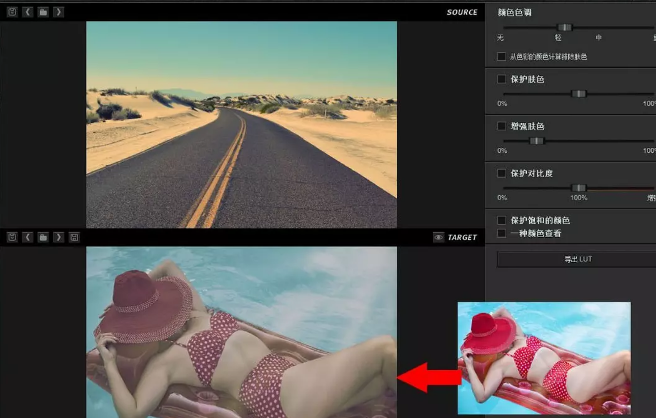Go to next image in SOURCE toolbar

[59, 12]
